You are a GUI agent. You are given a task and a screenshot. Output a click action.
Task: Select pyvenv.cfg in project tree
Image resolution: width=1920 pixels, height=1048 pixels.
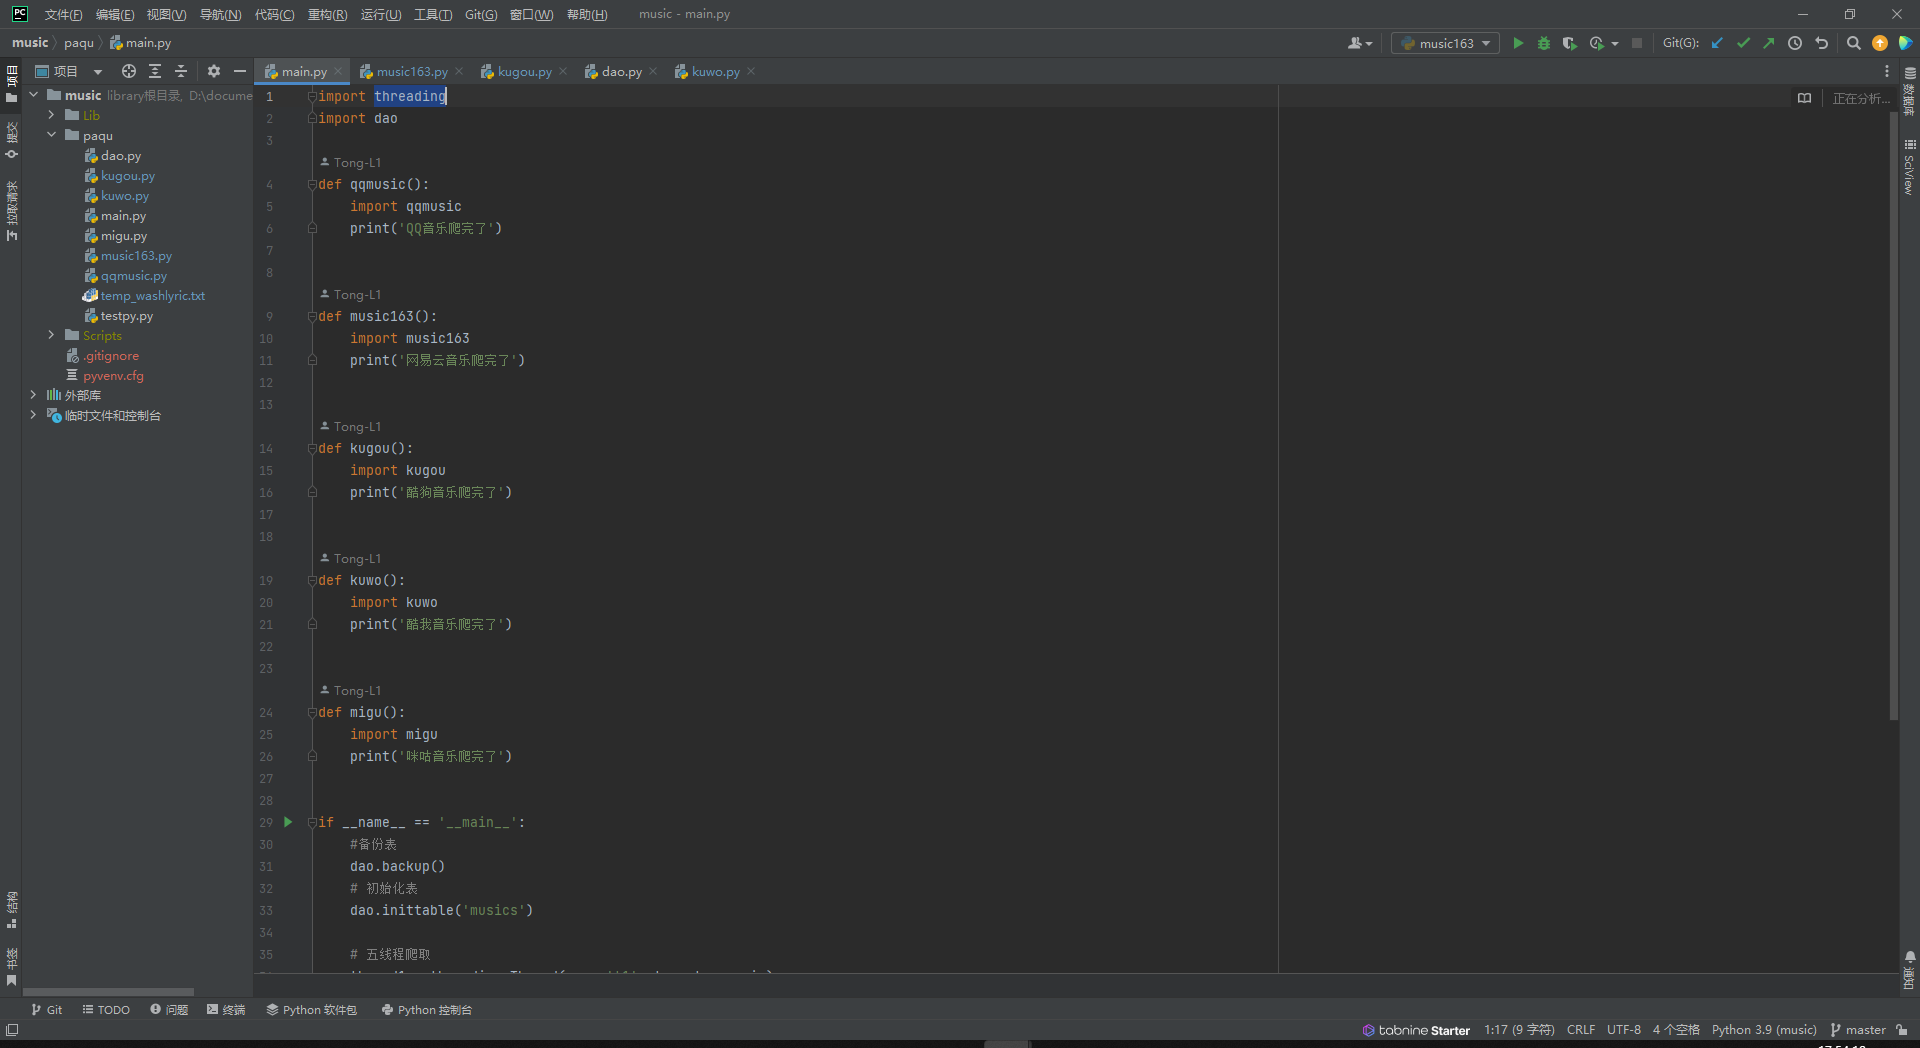pos(113,375)
